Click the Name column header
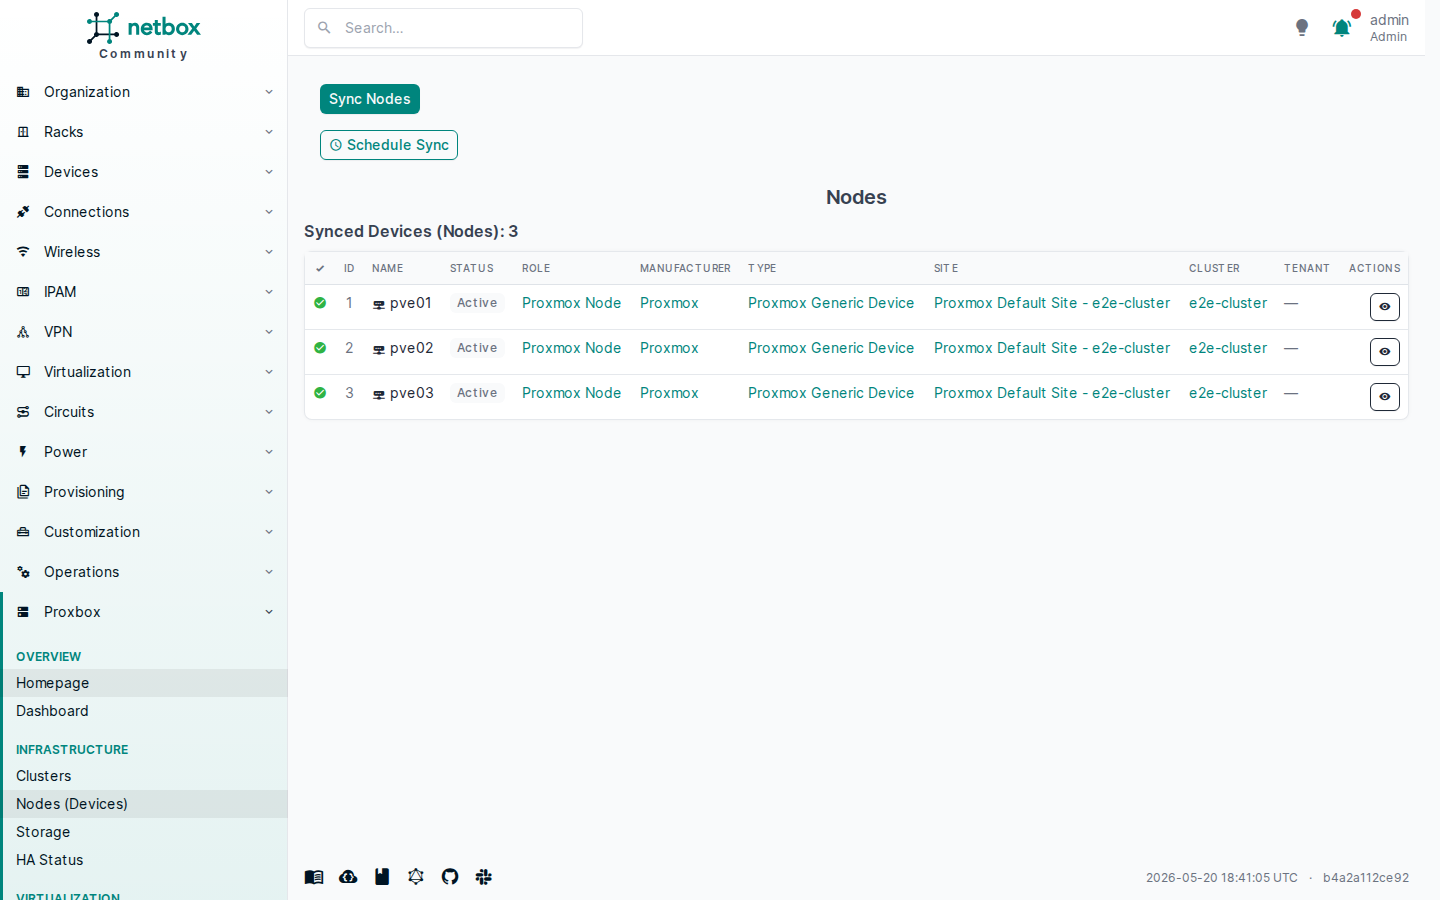 coord(388,268)
